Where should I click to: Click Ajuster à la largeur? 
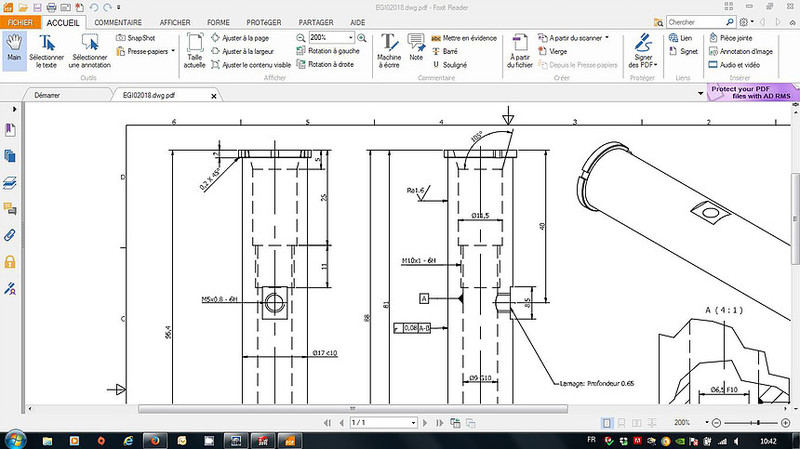(251, 50)
